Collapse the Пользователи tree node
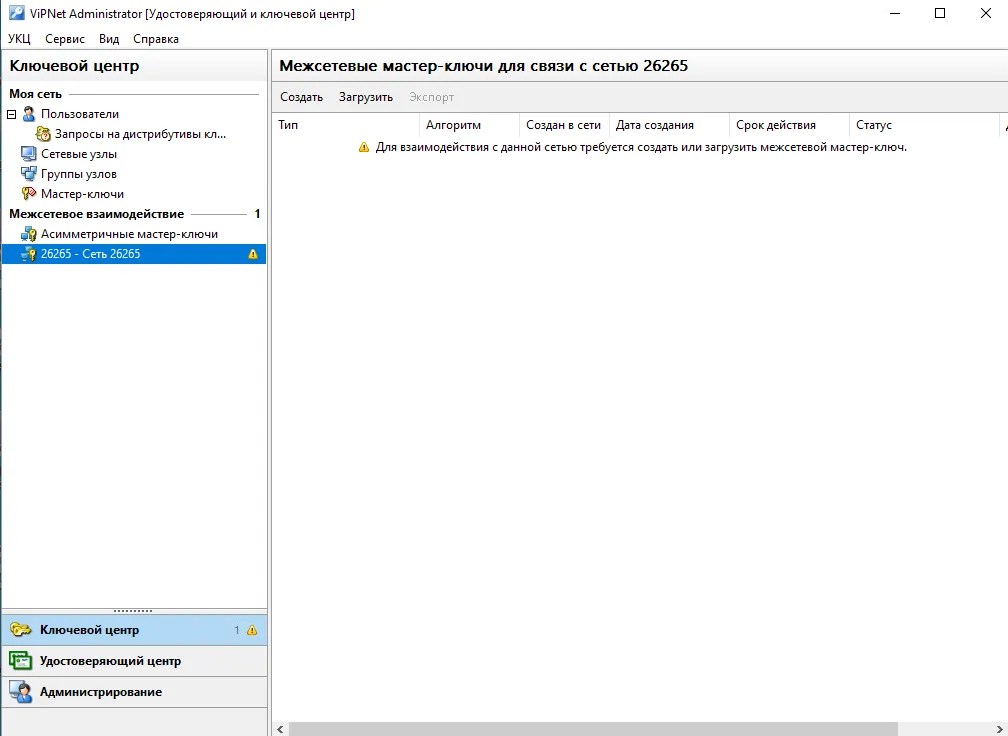The image size is (1008, 736). point(12,114)
